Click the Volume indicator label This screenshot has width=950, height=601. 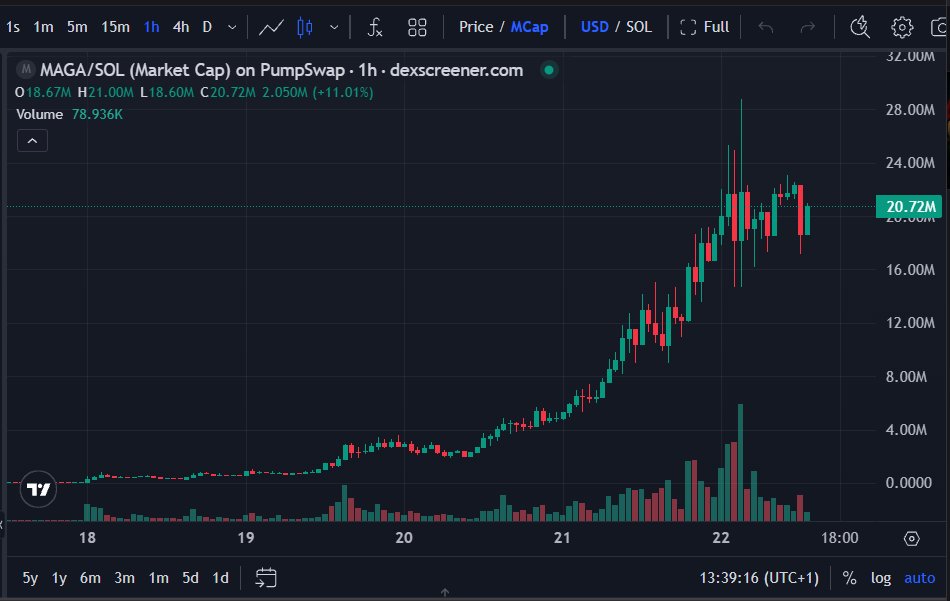pos(39,115)
